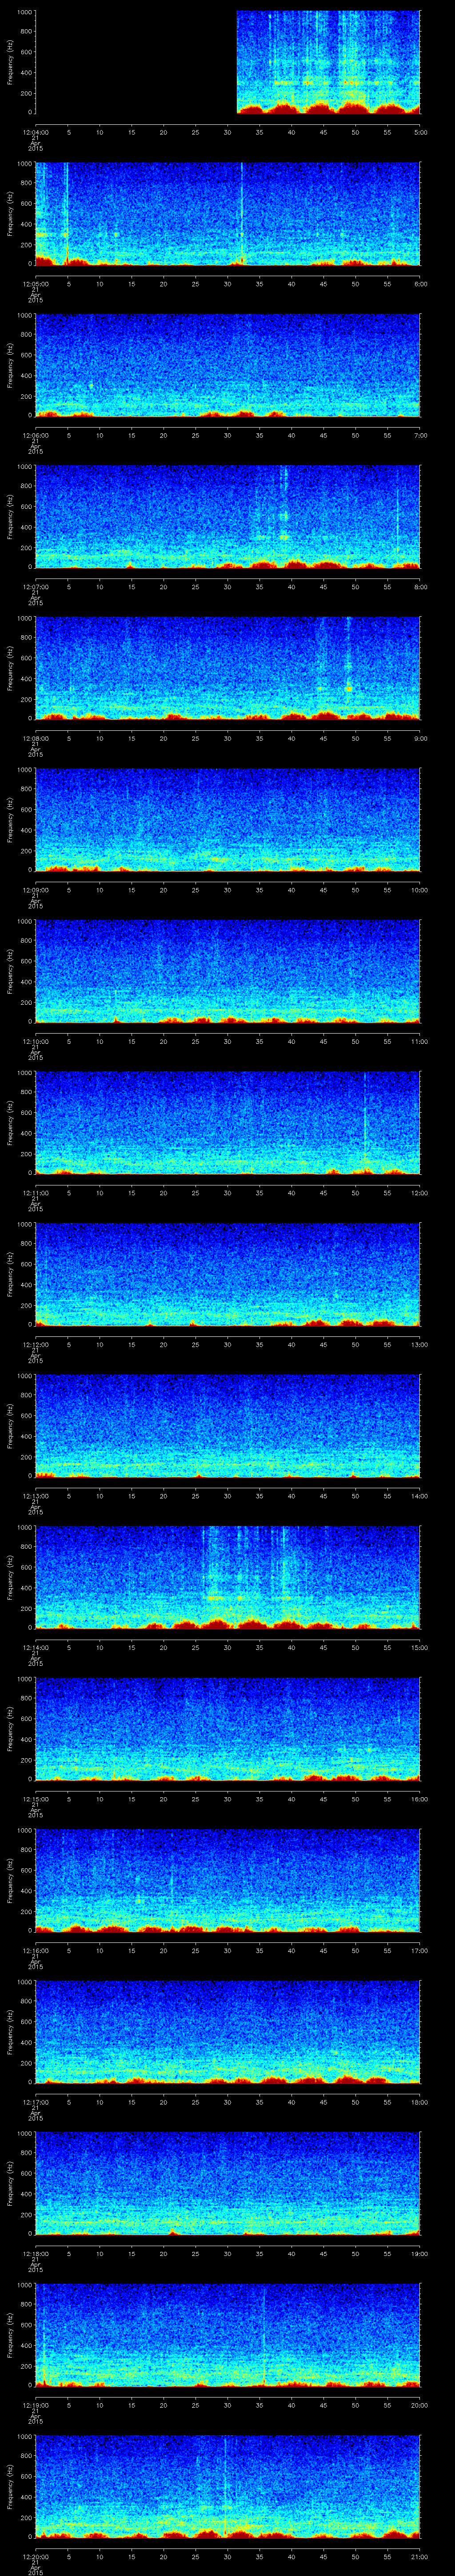Viewport: 455px width, 2576px height.
Task: Click the 21:00 end time label
Action: coord(420,2556)
